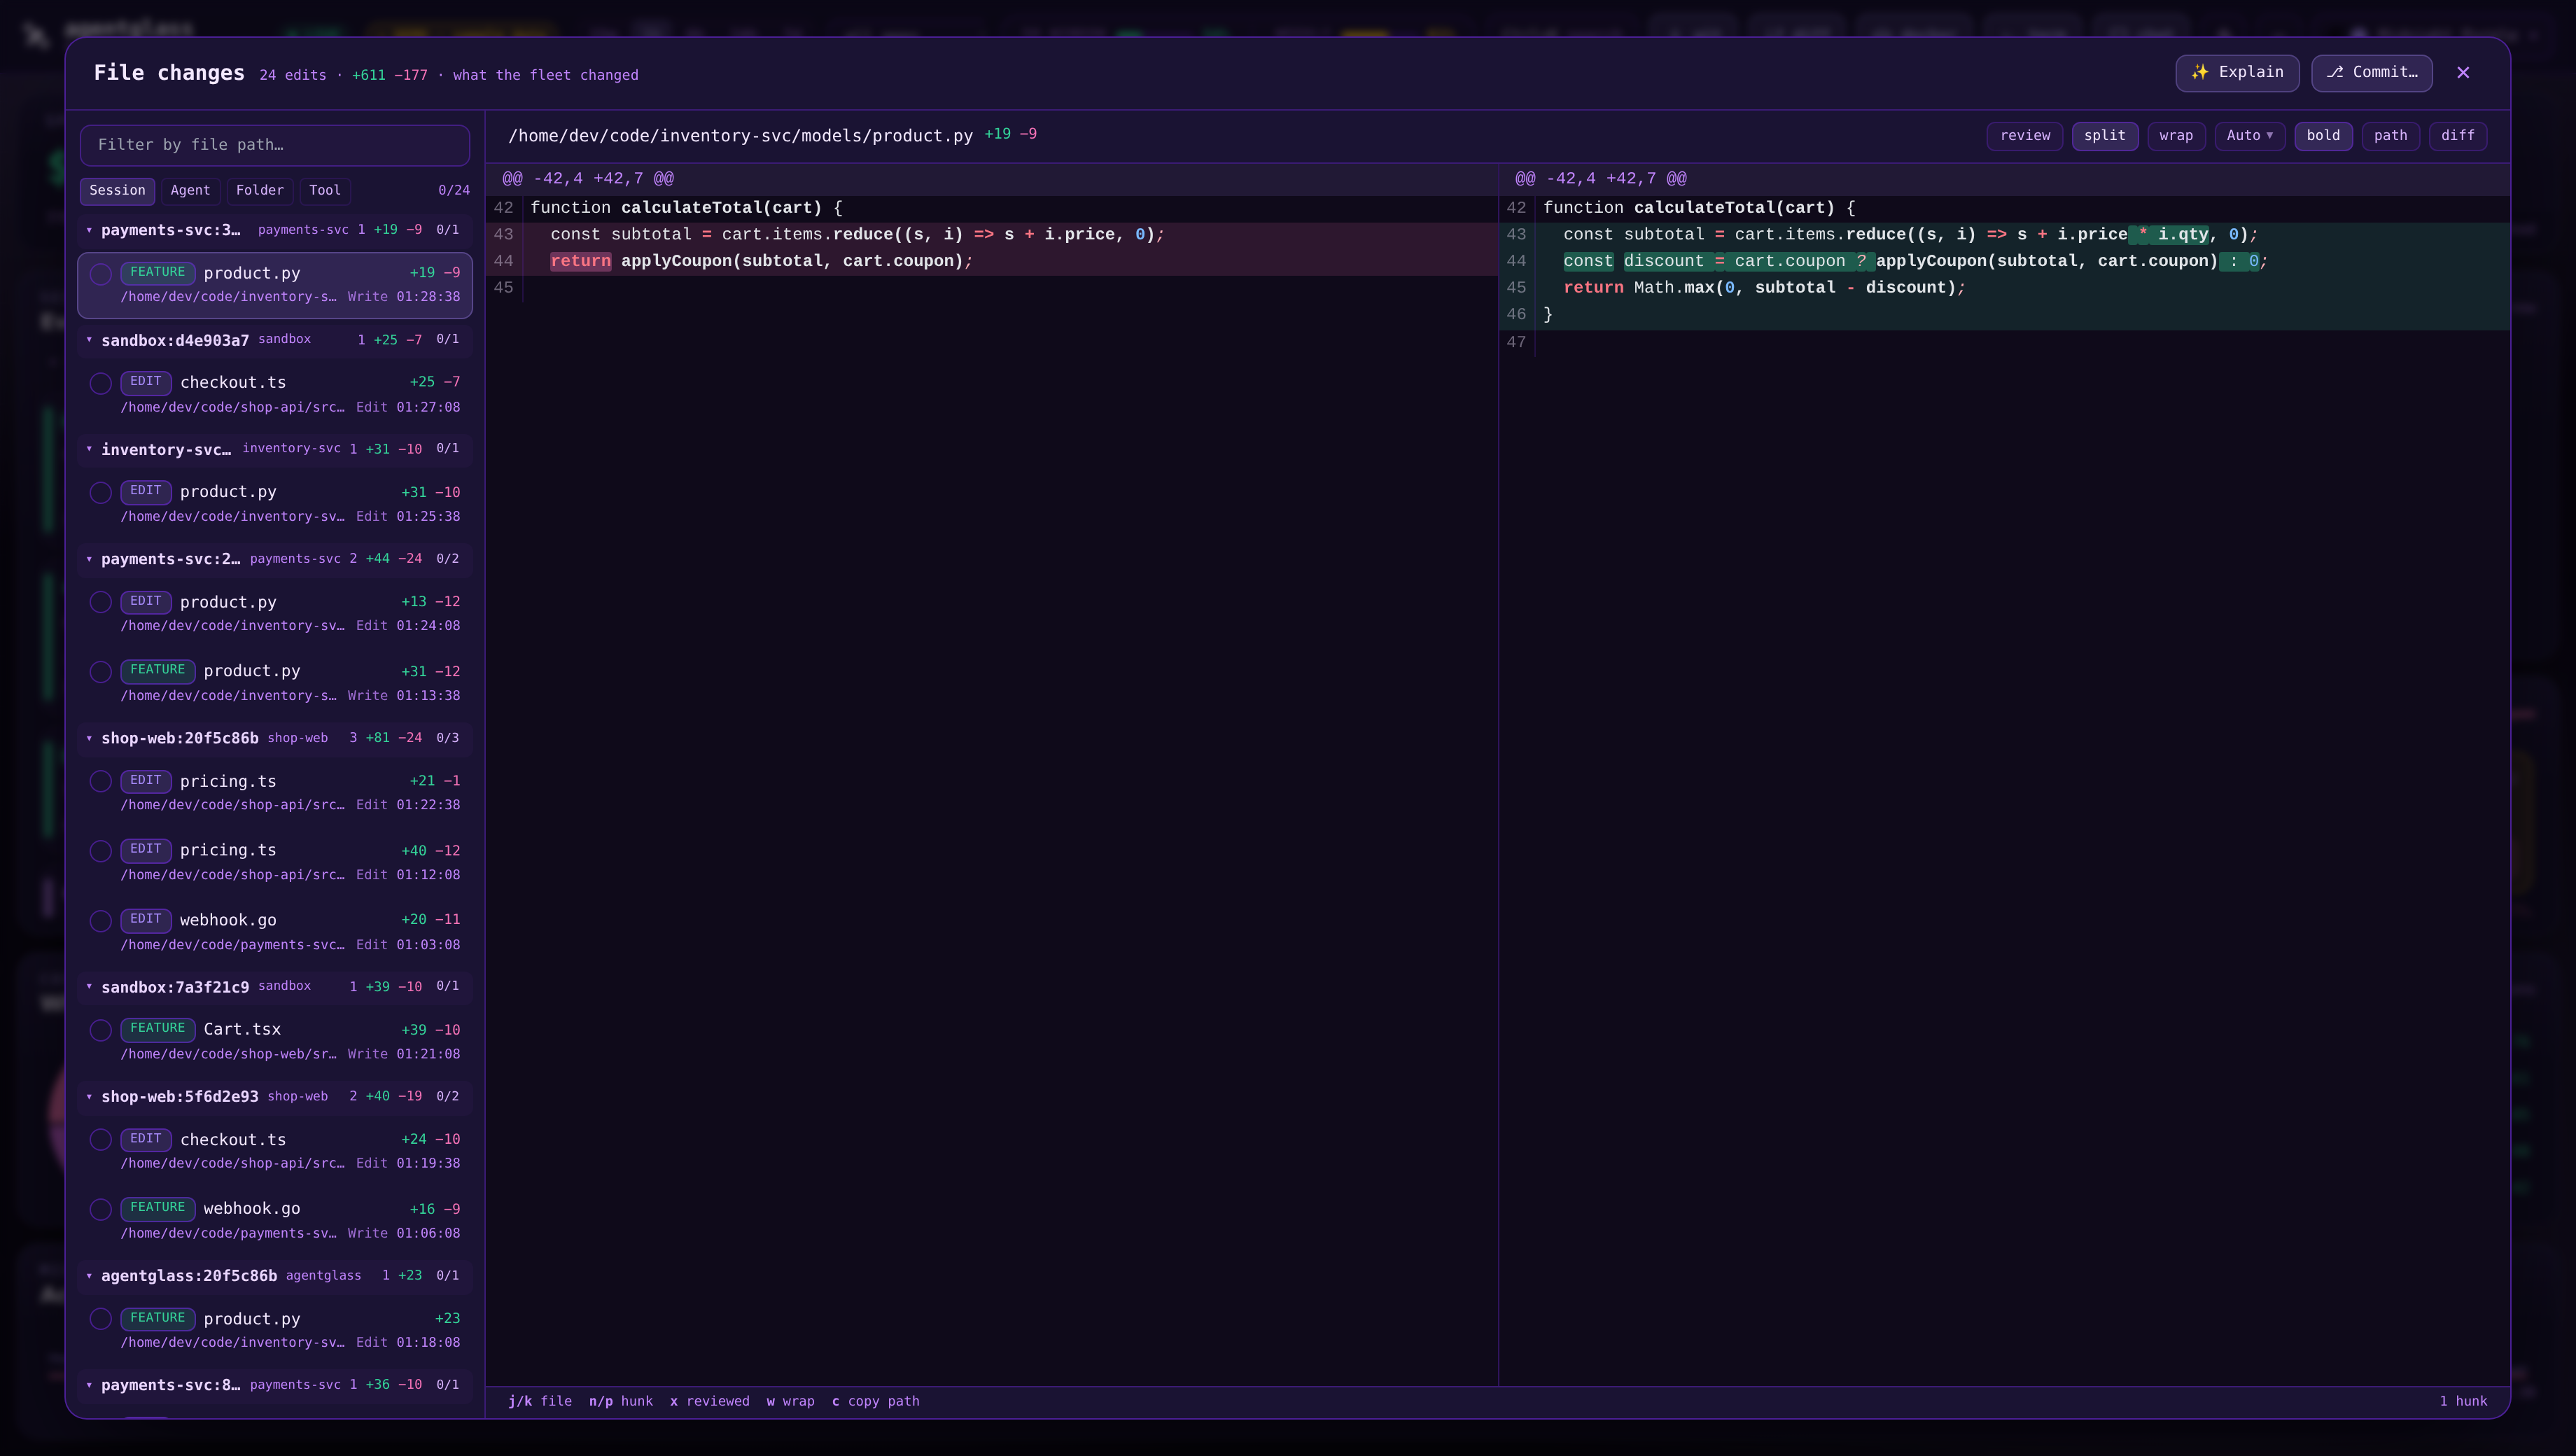
Task: Open the Commit… dialog button
Action: 2371,72
